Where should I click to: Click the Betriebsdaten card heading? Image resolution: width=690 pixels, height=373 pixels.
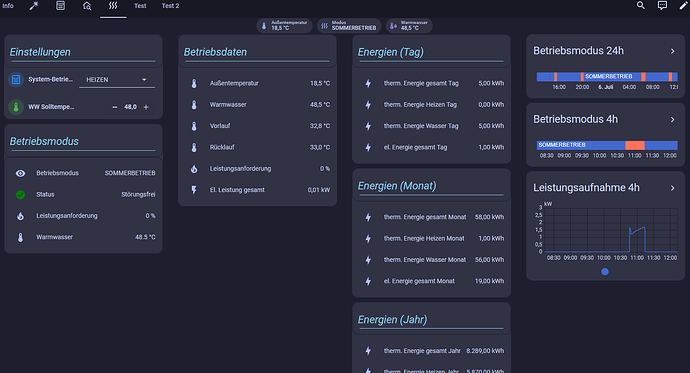(215, 52)
